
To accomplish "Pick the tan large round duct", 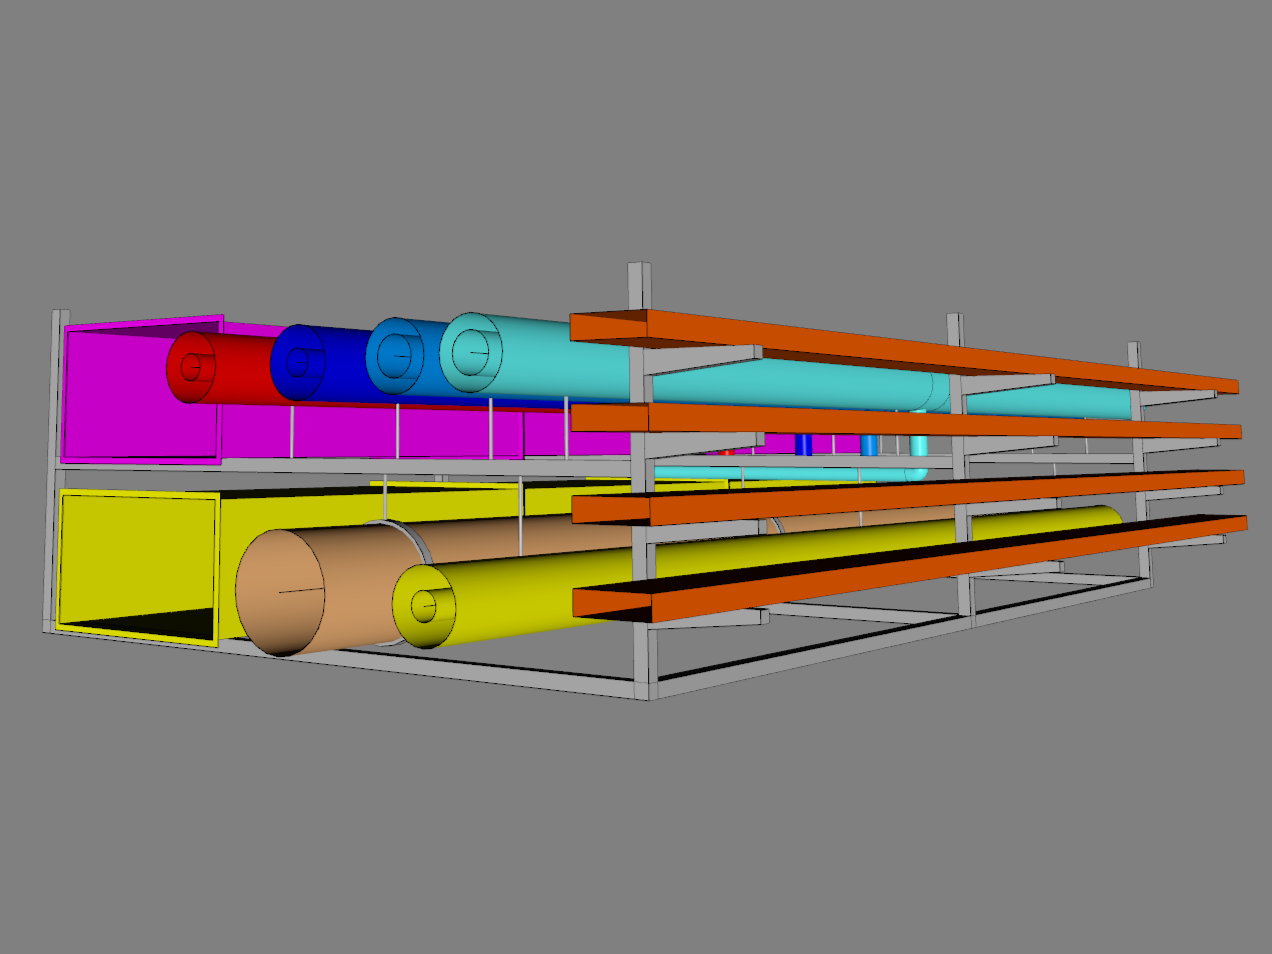I will 330,590.
